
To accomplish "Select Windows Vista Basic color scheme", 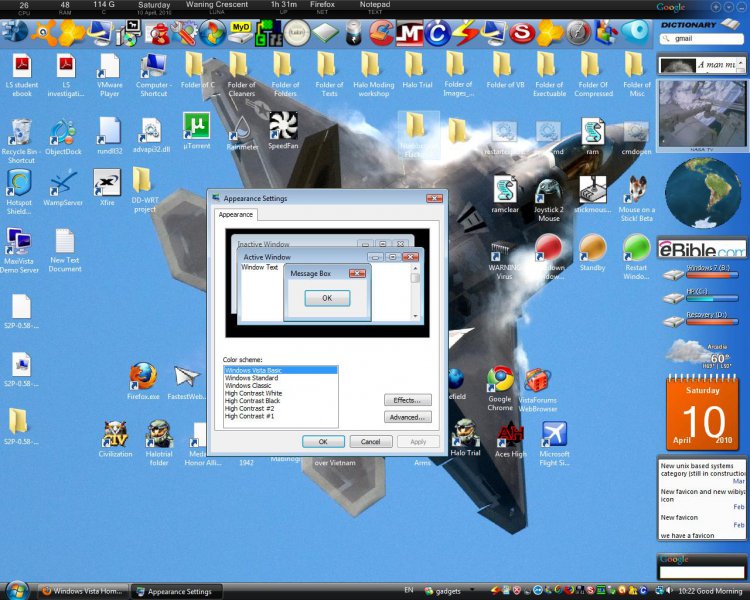I will click(x=281, y=370).
